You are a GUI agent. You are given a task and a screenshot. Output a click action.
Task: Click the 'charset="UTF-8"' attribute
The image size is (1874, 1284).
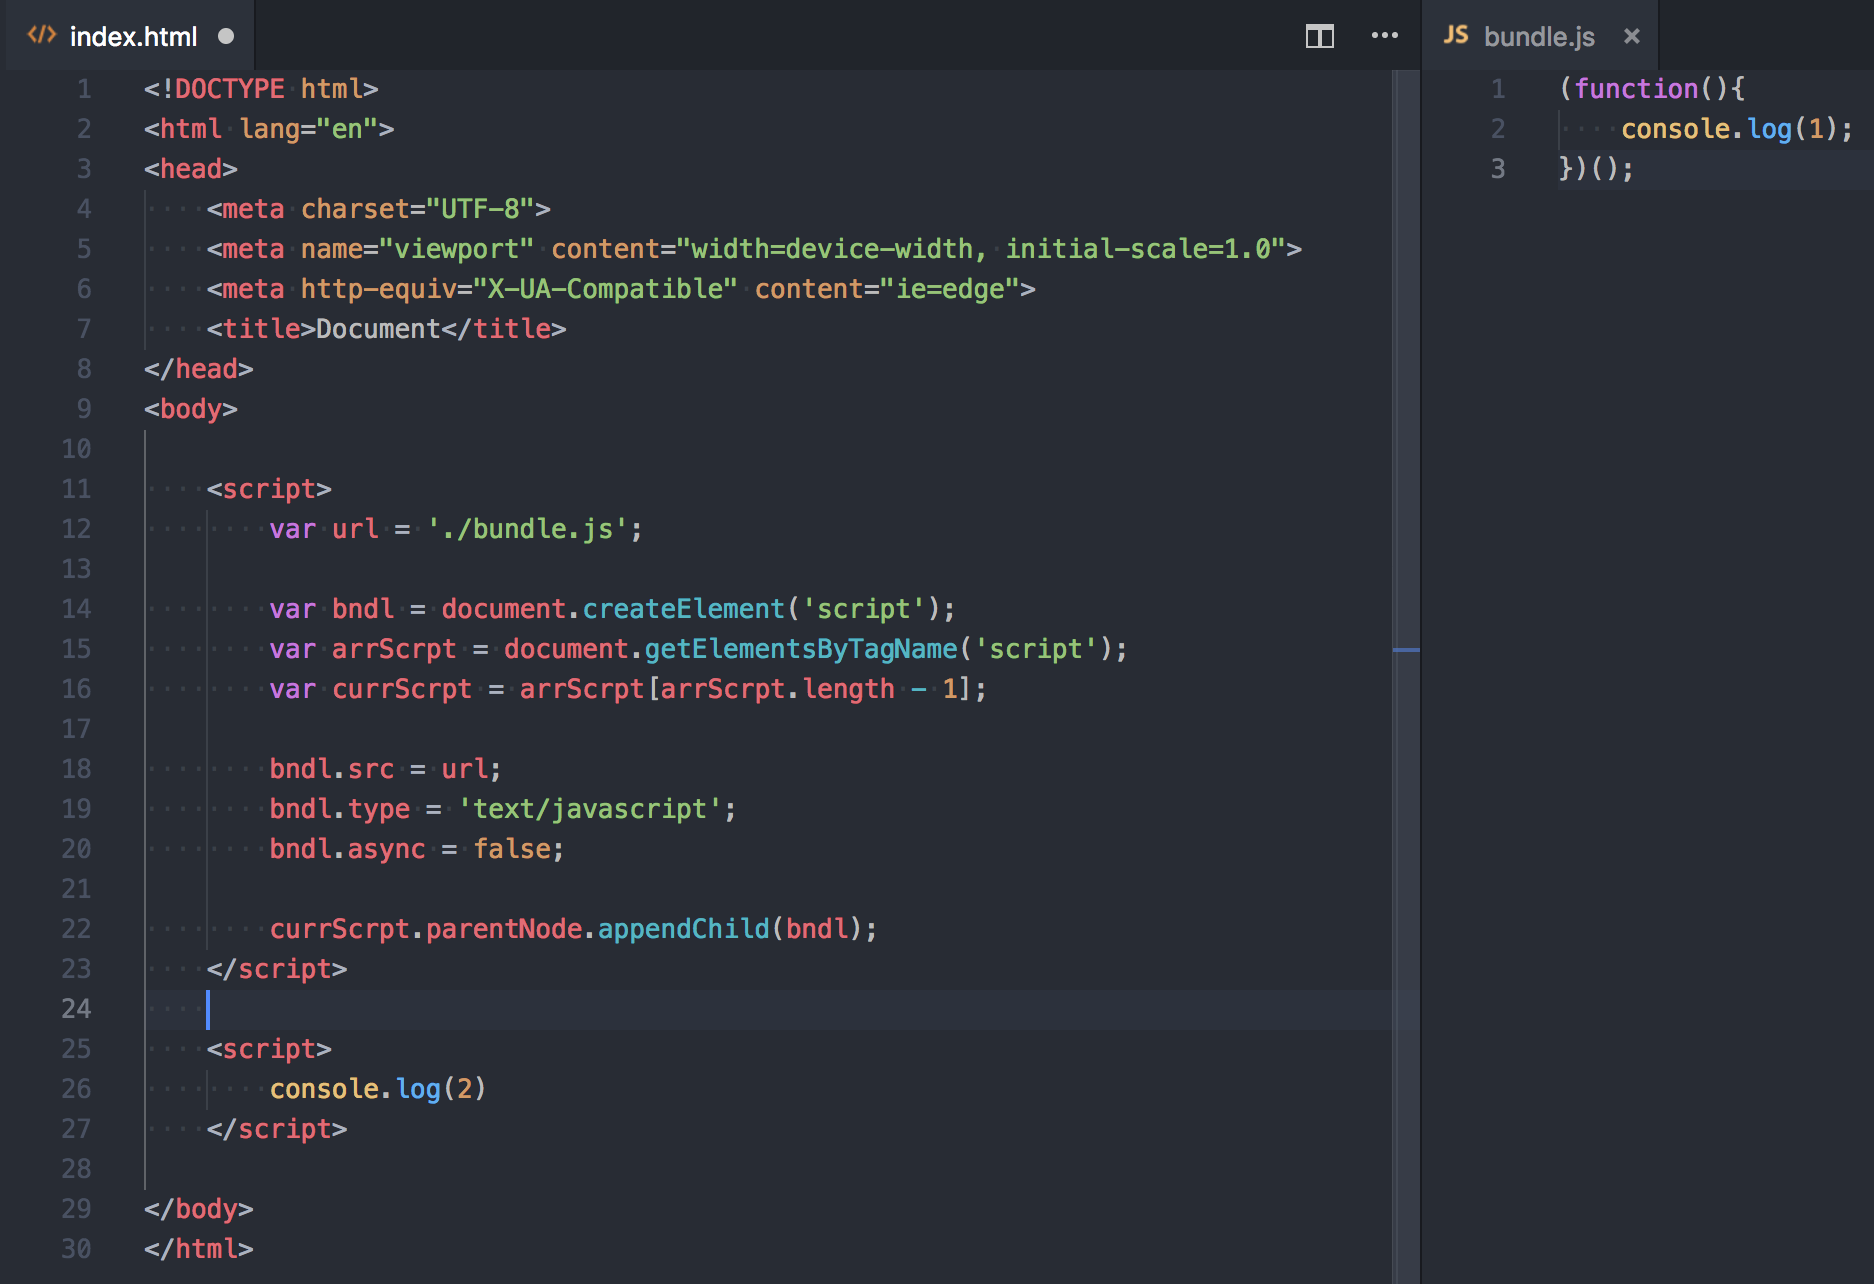[418, 209]
